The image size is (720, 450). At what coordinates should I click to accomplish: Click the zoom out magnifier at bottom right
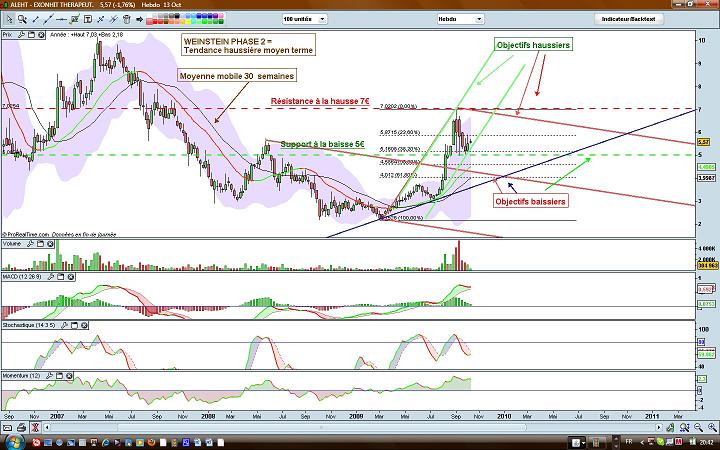698,428
